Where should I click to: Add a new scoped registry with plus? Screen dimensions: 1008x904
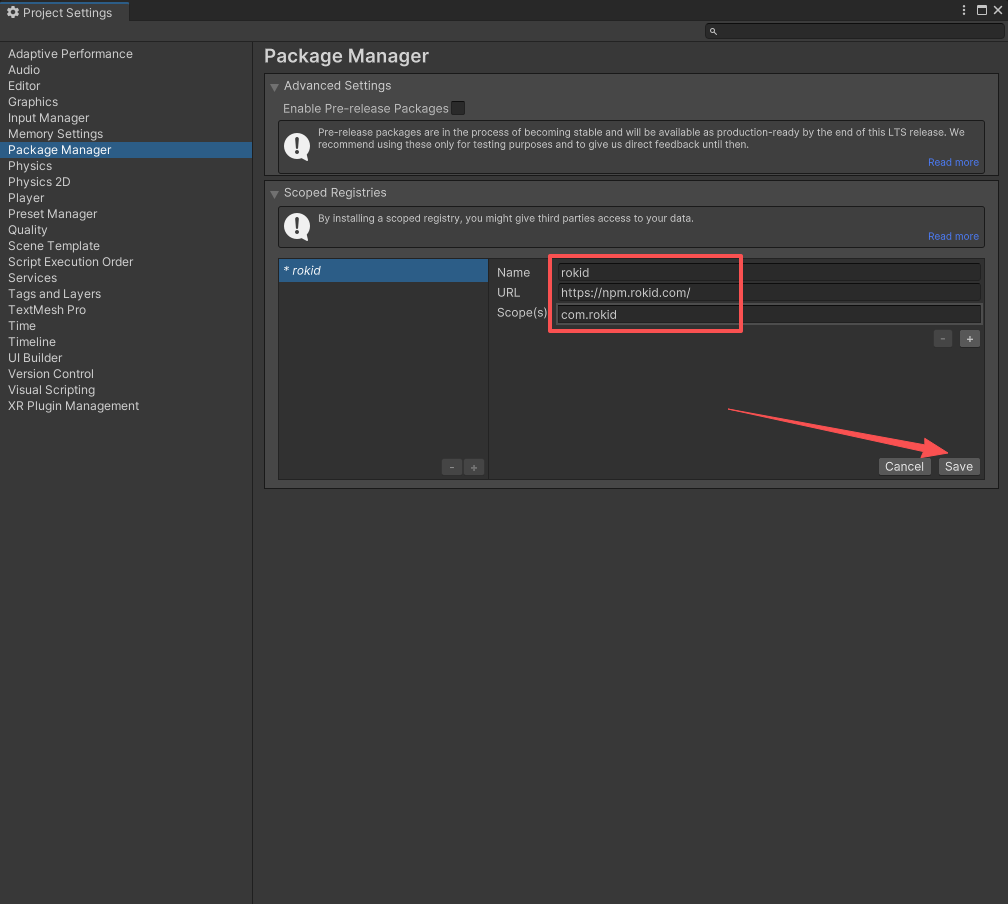coord(474,467)
